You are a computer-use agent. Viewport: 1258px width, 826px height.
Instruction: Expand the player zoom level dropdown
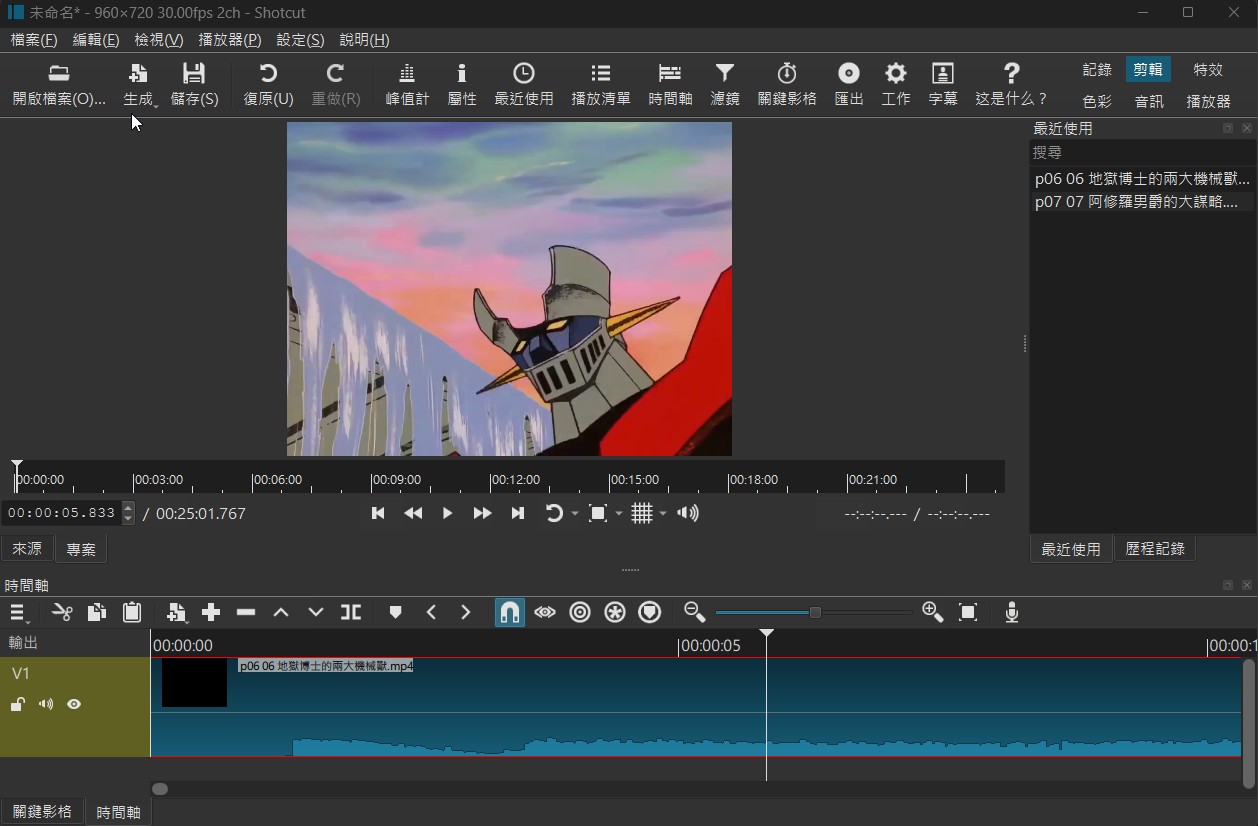point(619,514)
